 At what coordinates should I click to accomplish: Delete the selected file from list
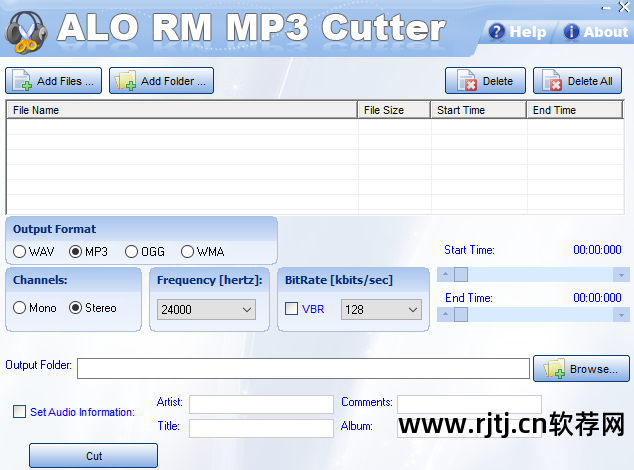coord(485,81)
